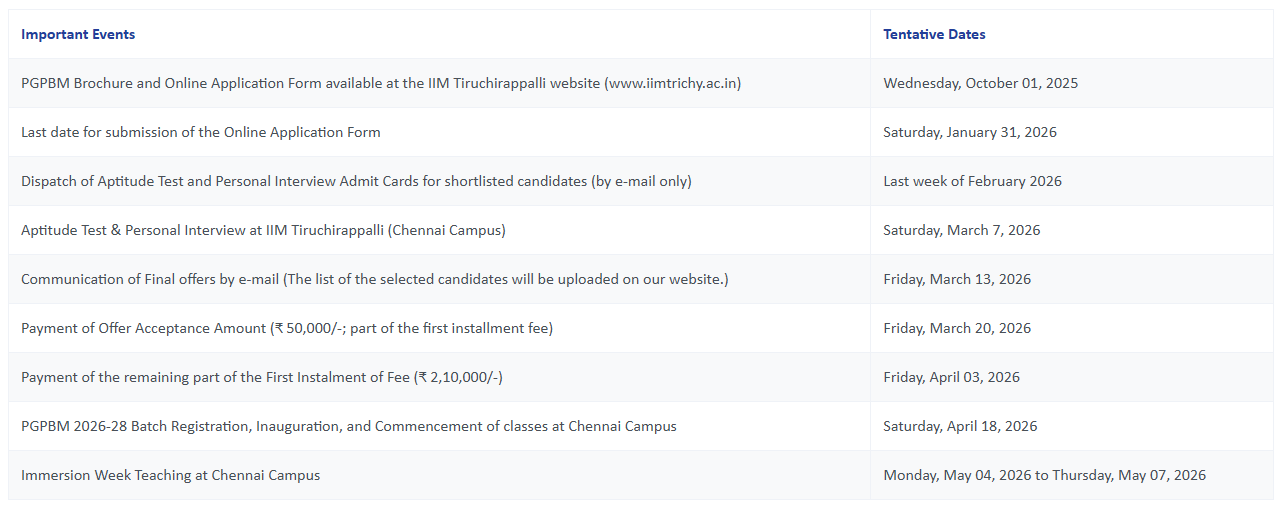Click the Immersion Week Teaching row
The height and width of the screenshot is (515, 1285).
point(641,475)
